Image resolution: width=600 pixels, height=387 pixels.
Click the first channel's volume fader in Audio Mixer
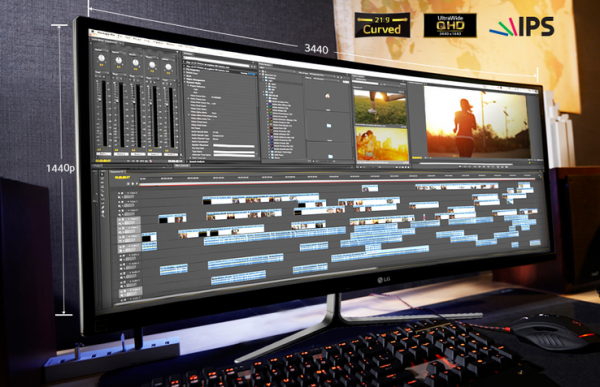tap(99, 100)
